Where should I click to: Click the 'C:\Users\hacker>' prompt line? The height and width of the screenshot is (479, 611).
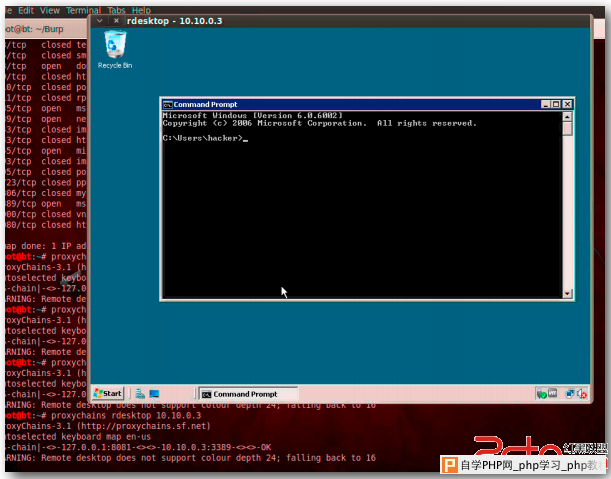[x=205, y=138]
